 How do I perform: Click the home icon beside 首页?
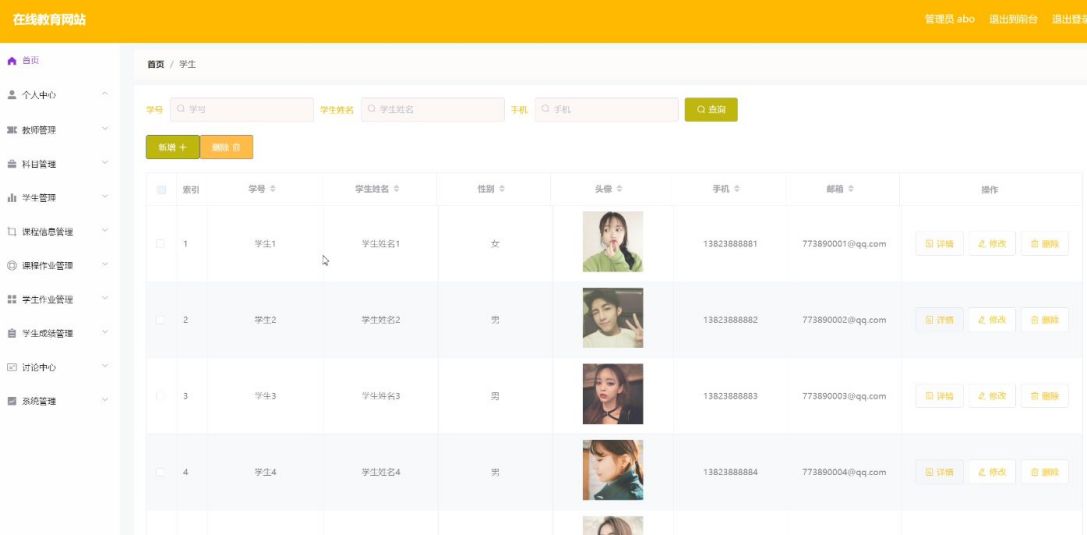[x=12, y=61]
